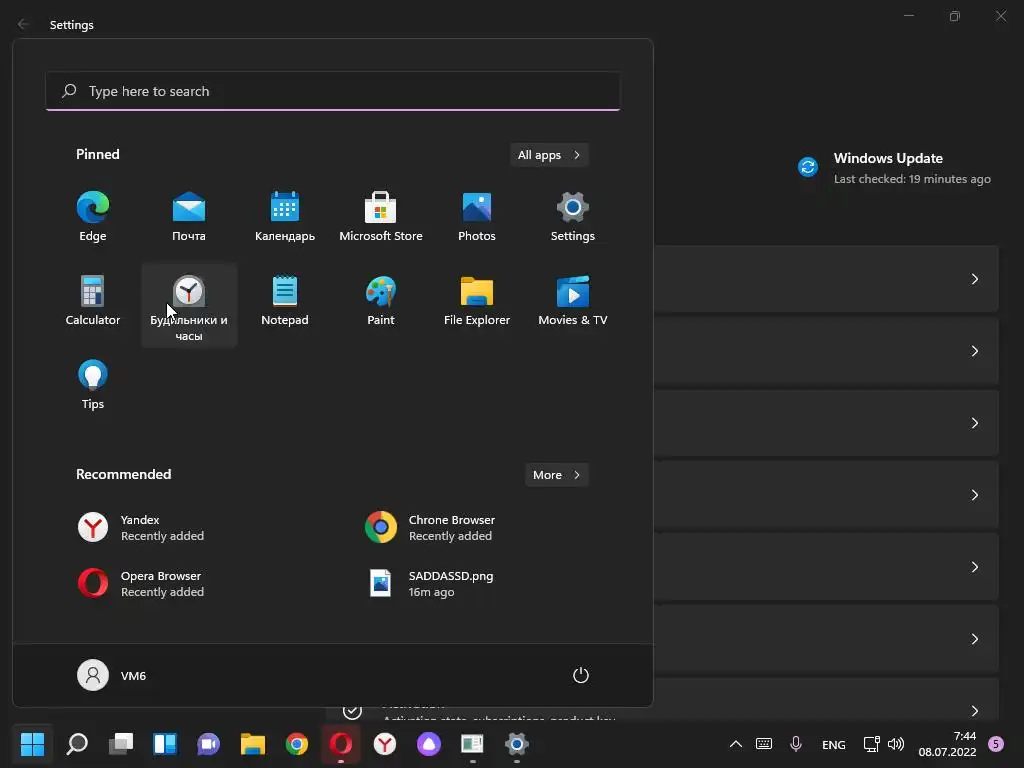Open Alice assistant purple taskbar icon
The image size is (1024, 768).
[x=428, y=744]
